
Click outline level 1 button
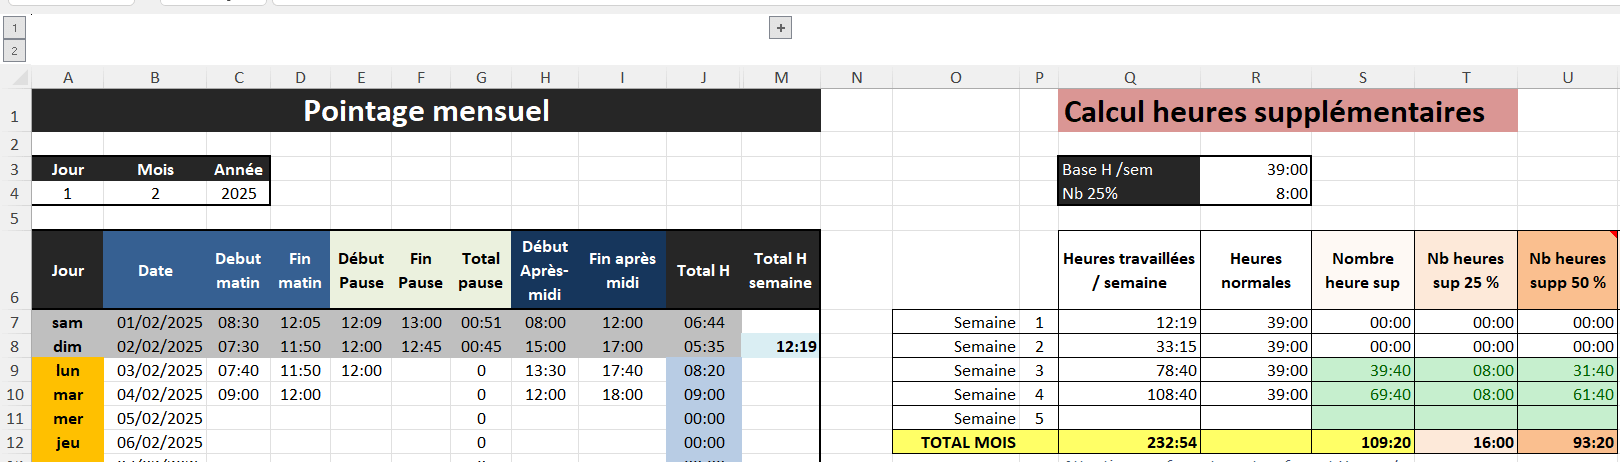[14, 29]
